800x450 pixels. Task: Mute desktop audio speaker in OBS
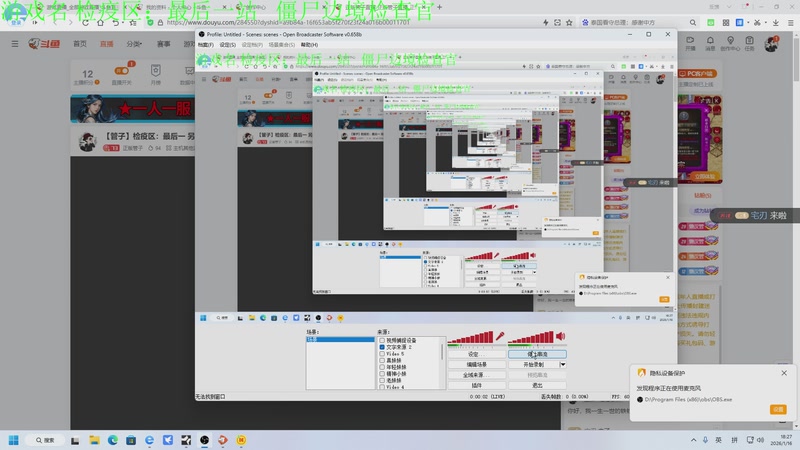coord(561,336)
